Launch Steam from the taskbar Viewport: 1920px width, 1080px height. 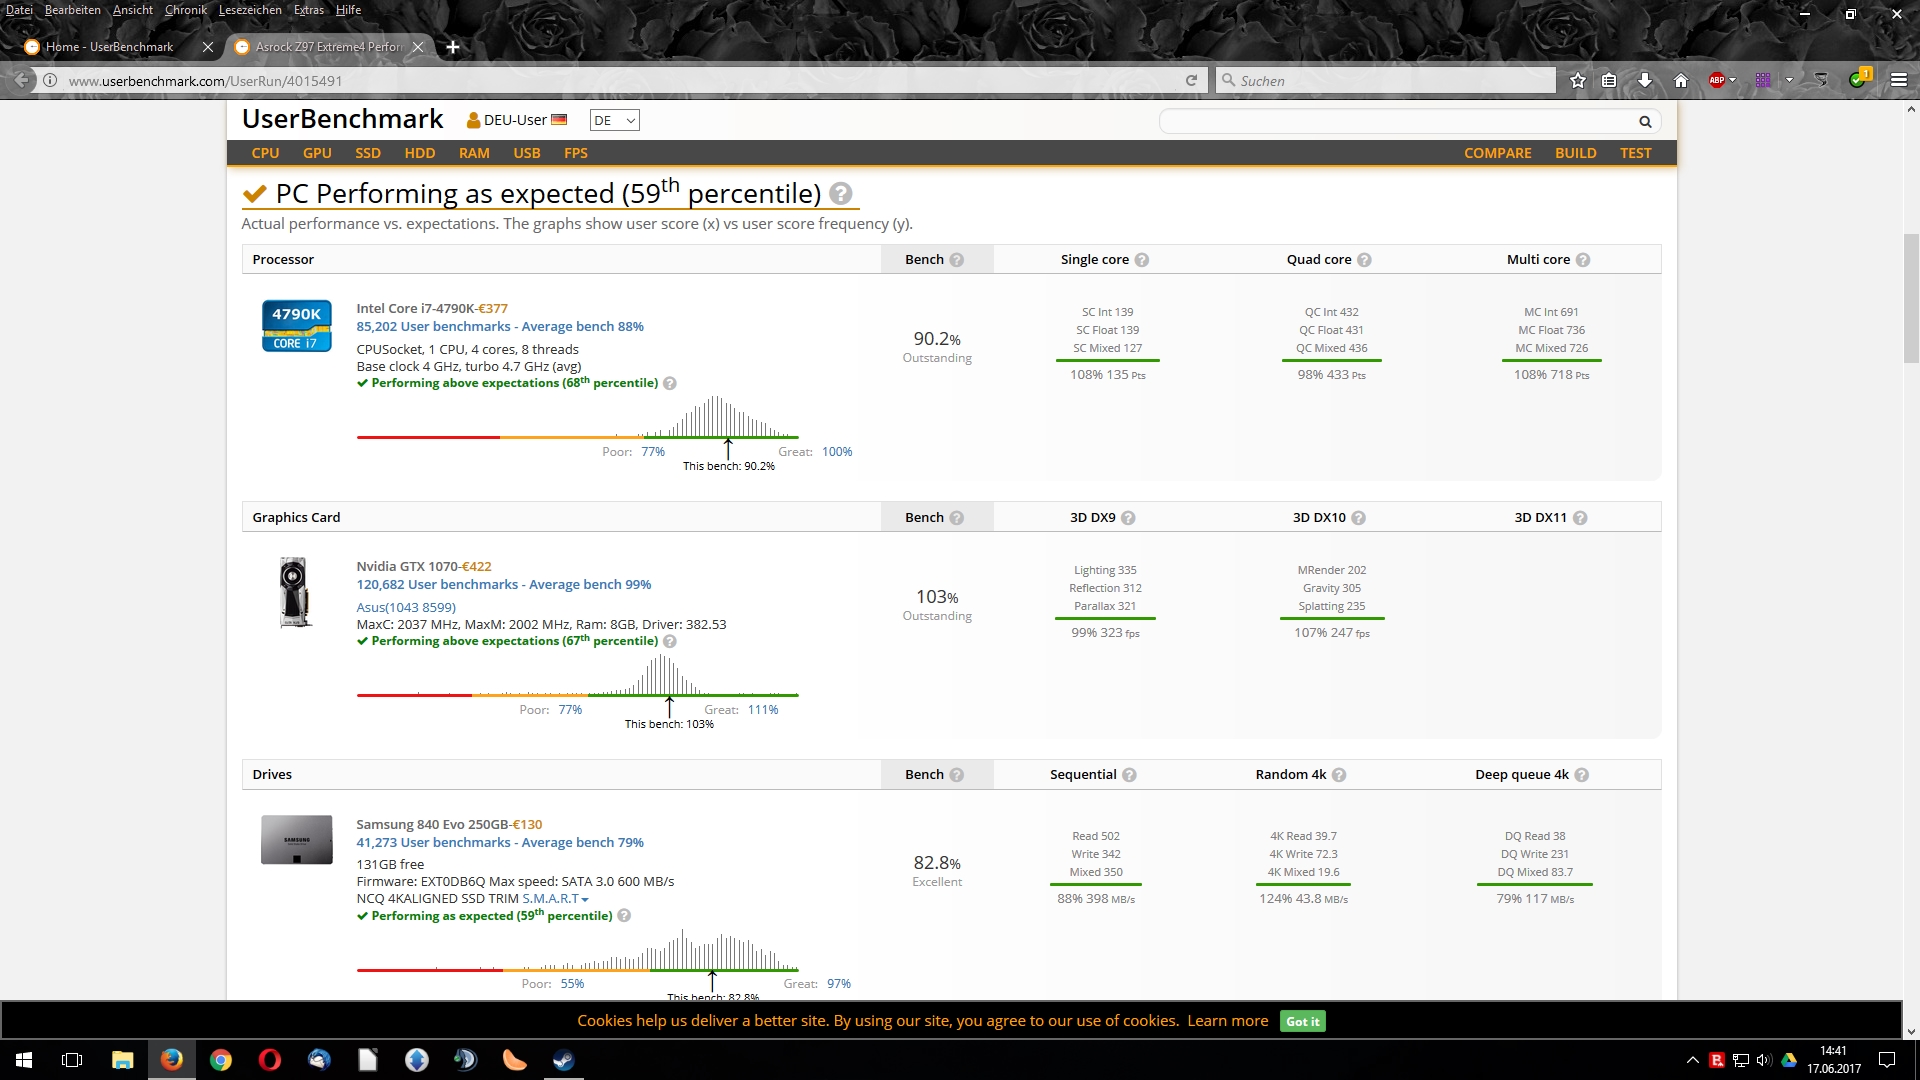pyautogui.click(x=564, y=1060)
